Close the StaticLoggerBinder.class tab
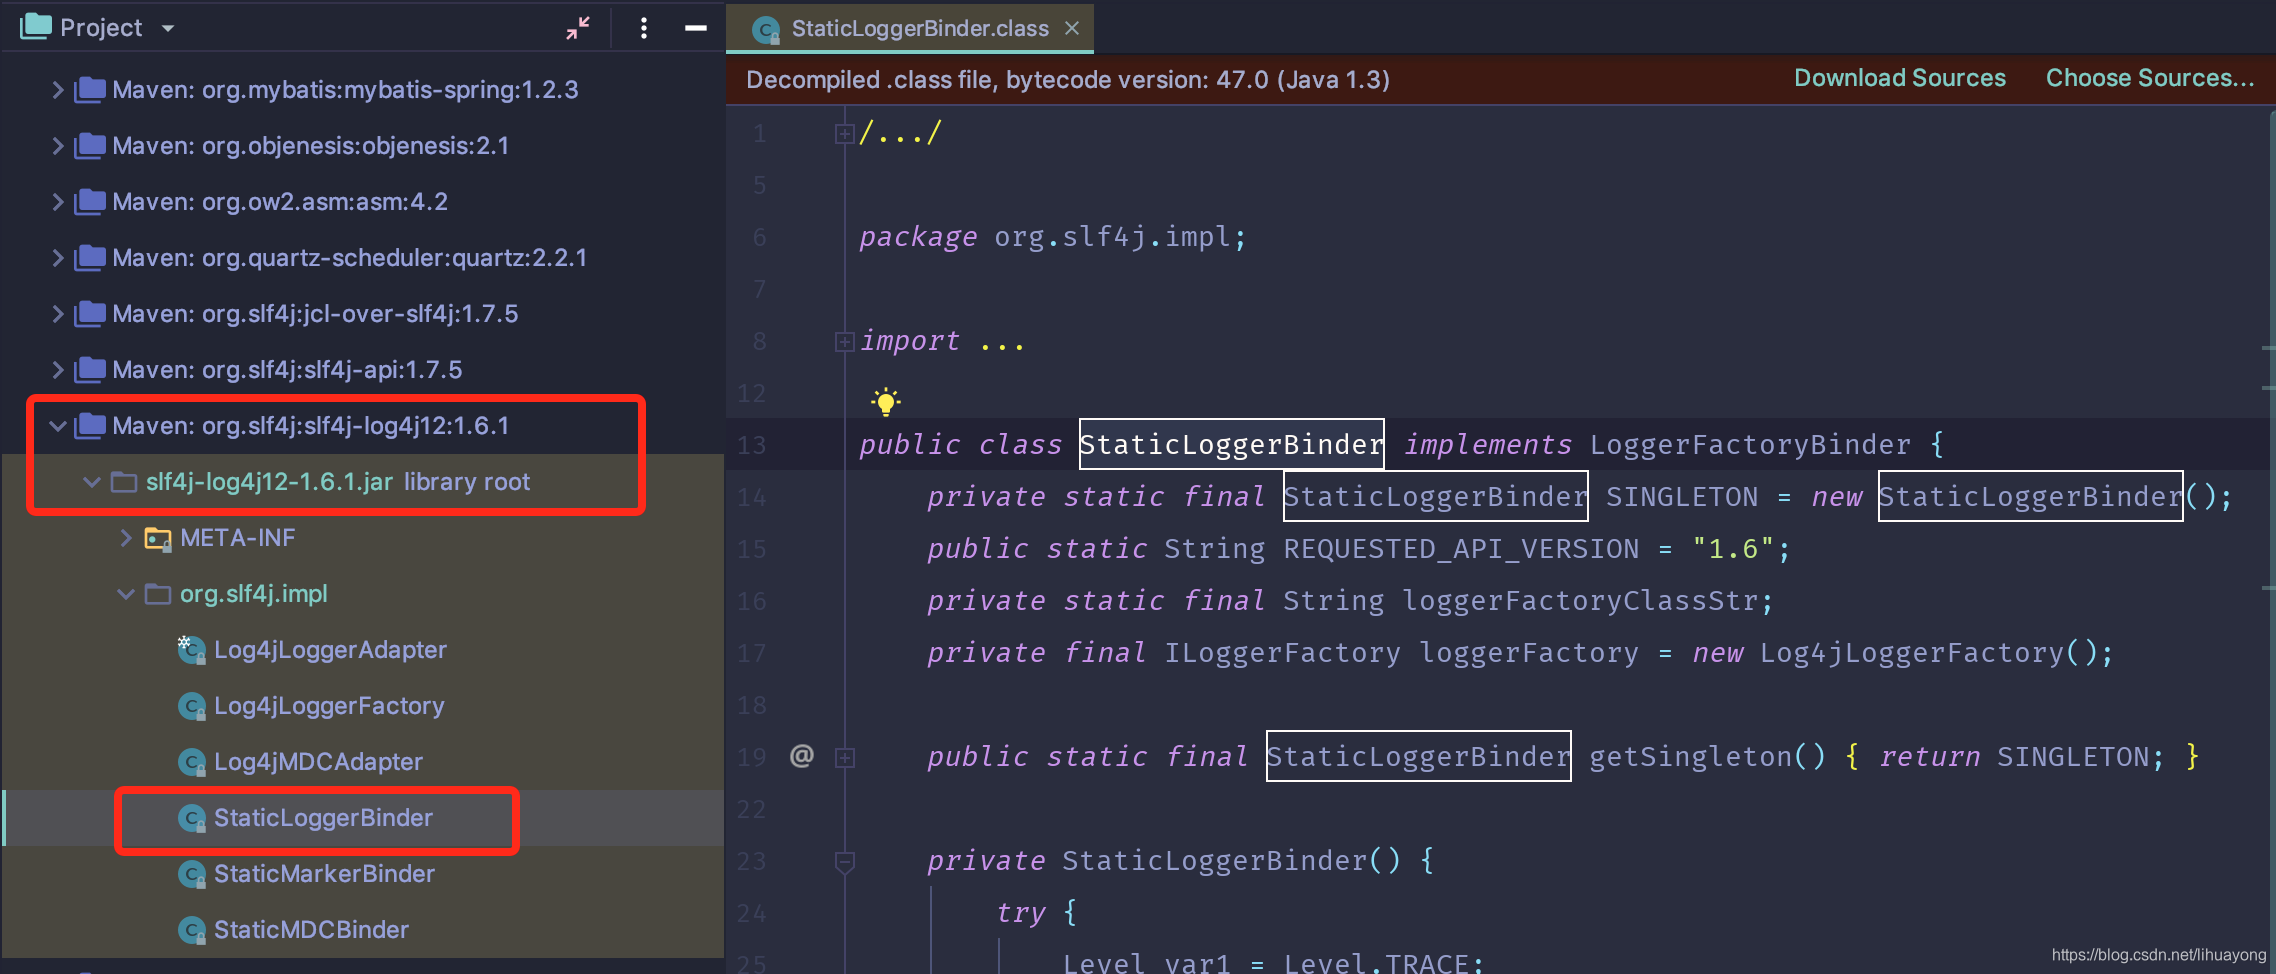This screenshot has width=2276, height=974. [x=1072, y=28]
